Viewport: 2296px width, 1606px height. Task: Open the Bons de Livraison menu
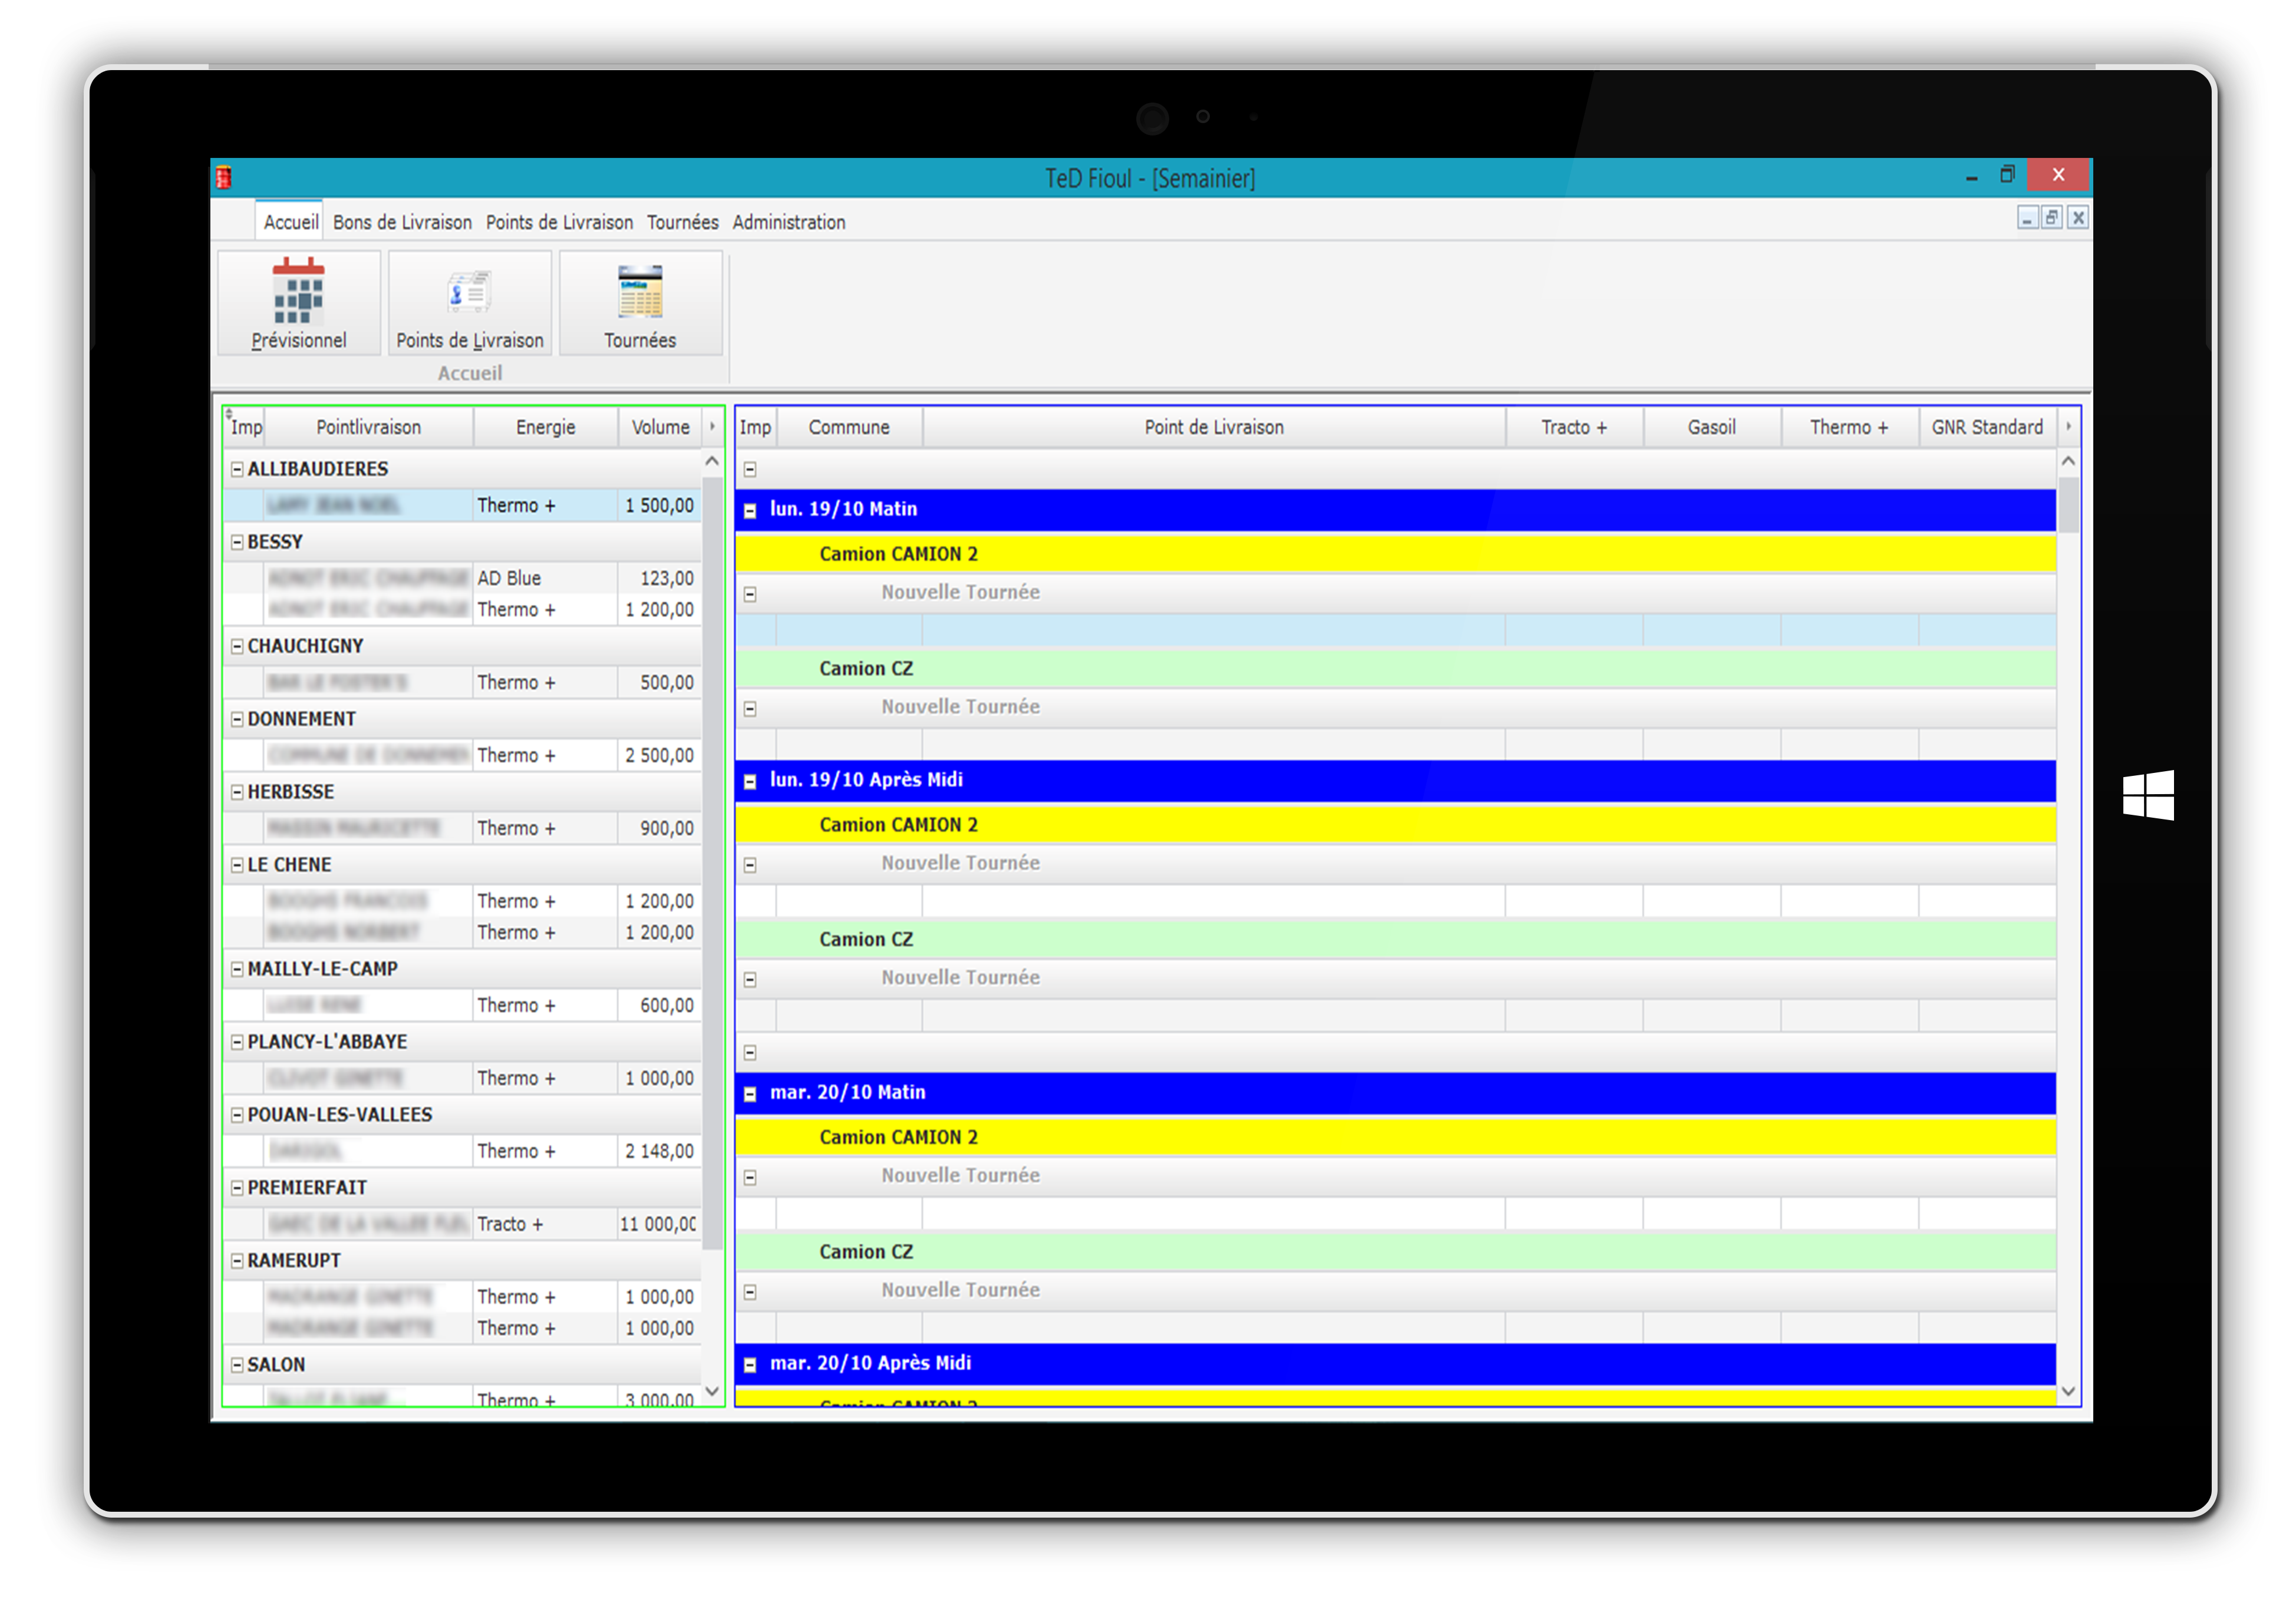coord(402,222)
